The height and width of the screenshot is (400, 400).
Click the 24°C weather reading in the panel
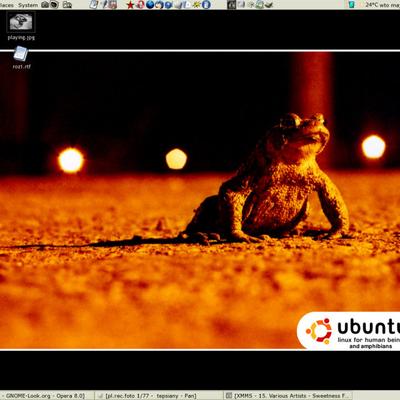(371, 5)
